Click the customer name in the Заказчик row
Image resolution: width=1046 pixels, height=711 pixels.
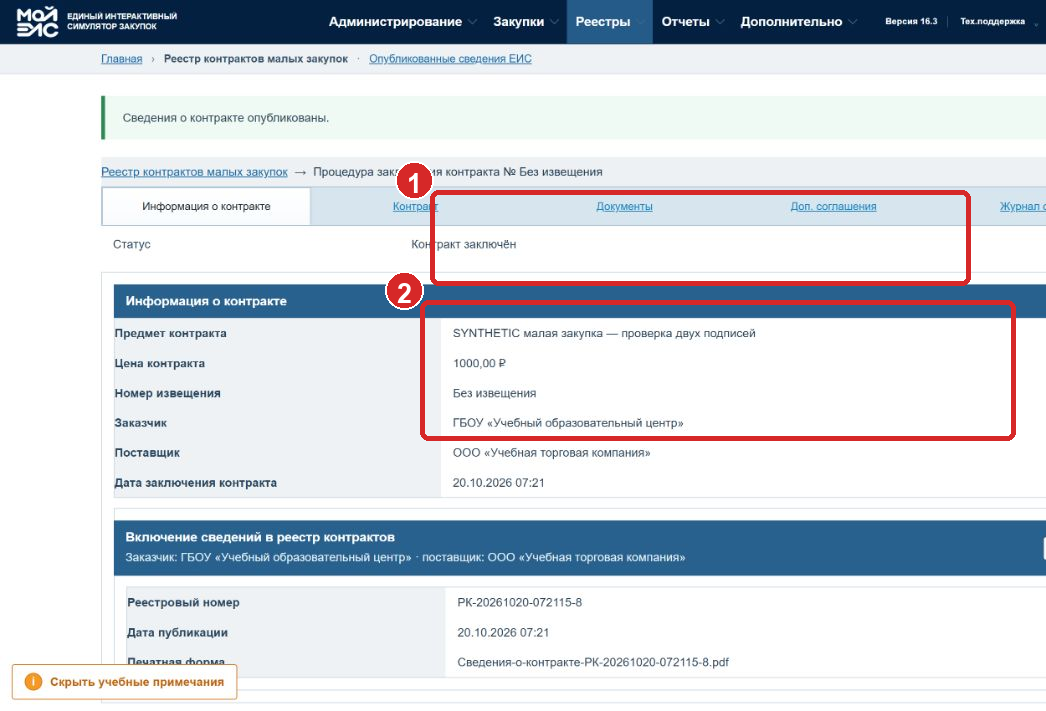[568, 422]
